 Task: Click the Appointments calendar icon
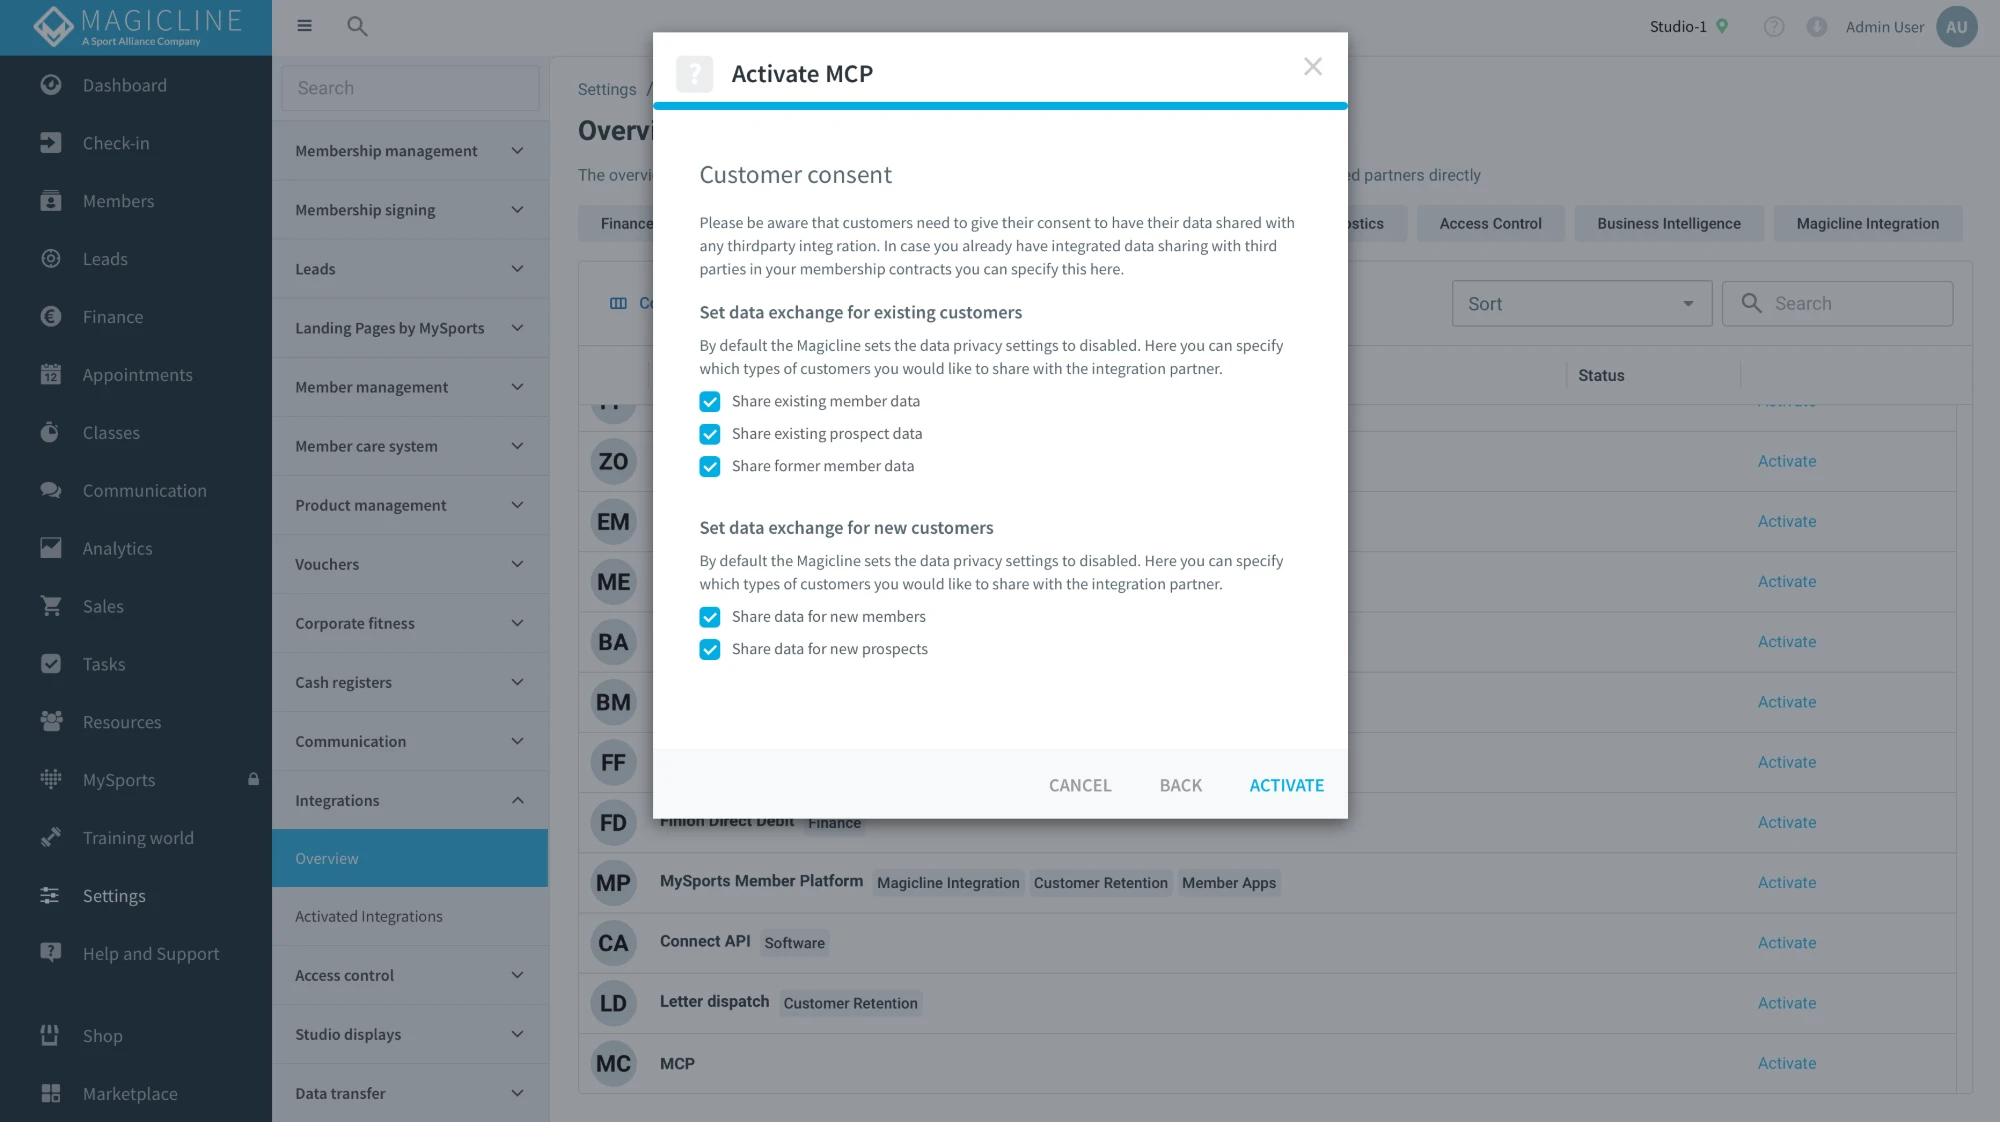(51, 375)
